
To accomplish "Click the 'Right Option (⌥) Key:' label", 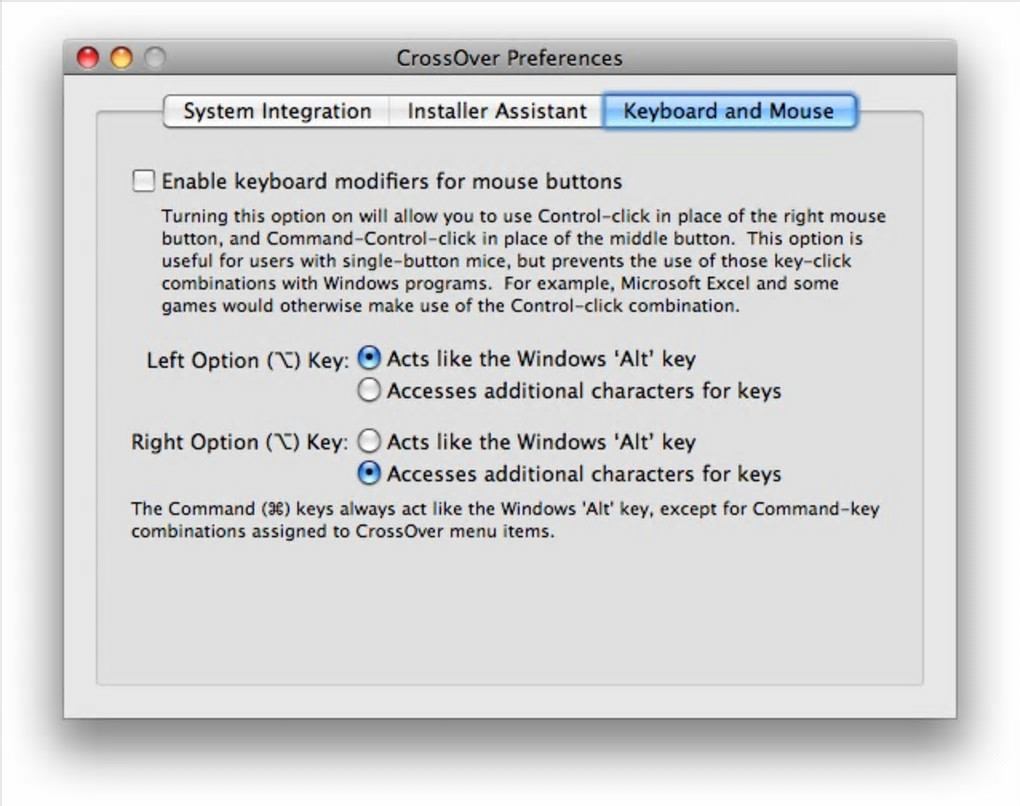I will pos(240,442).
